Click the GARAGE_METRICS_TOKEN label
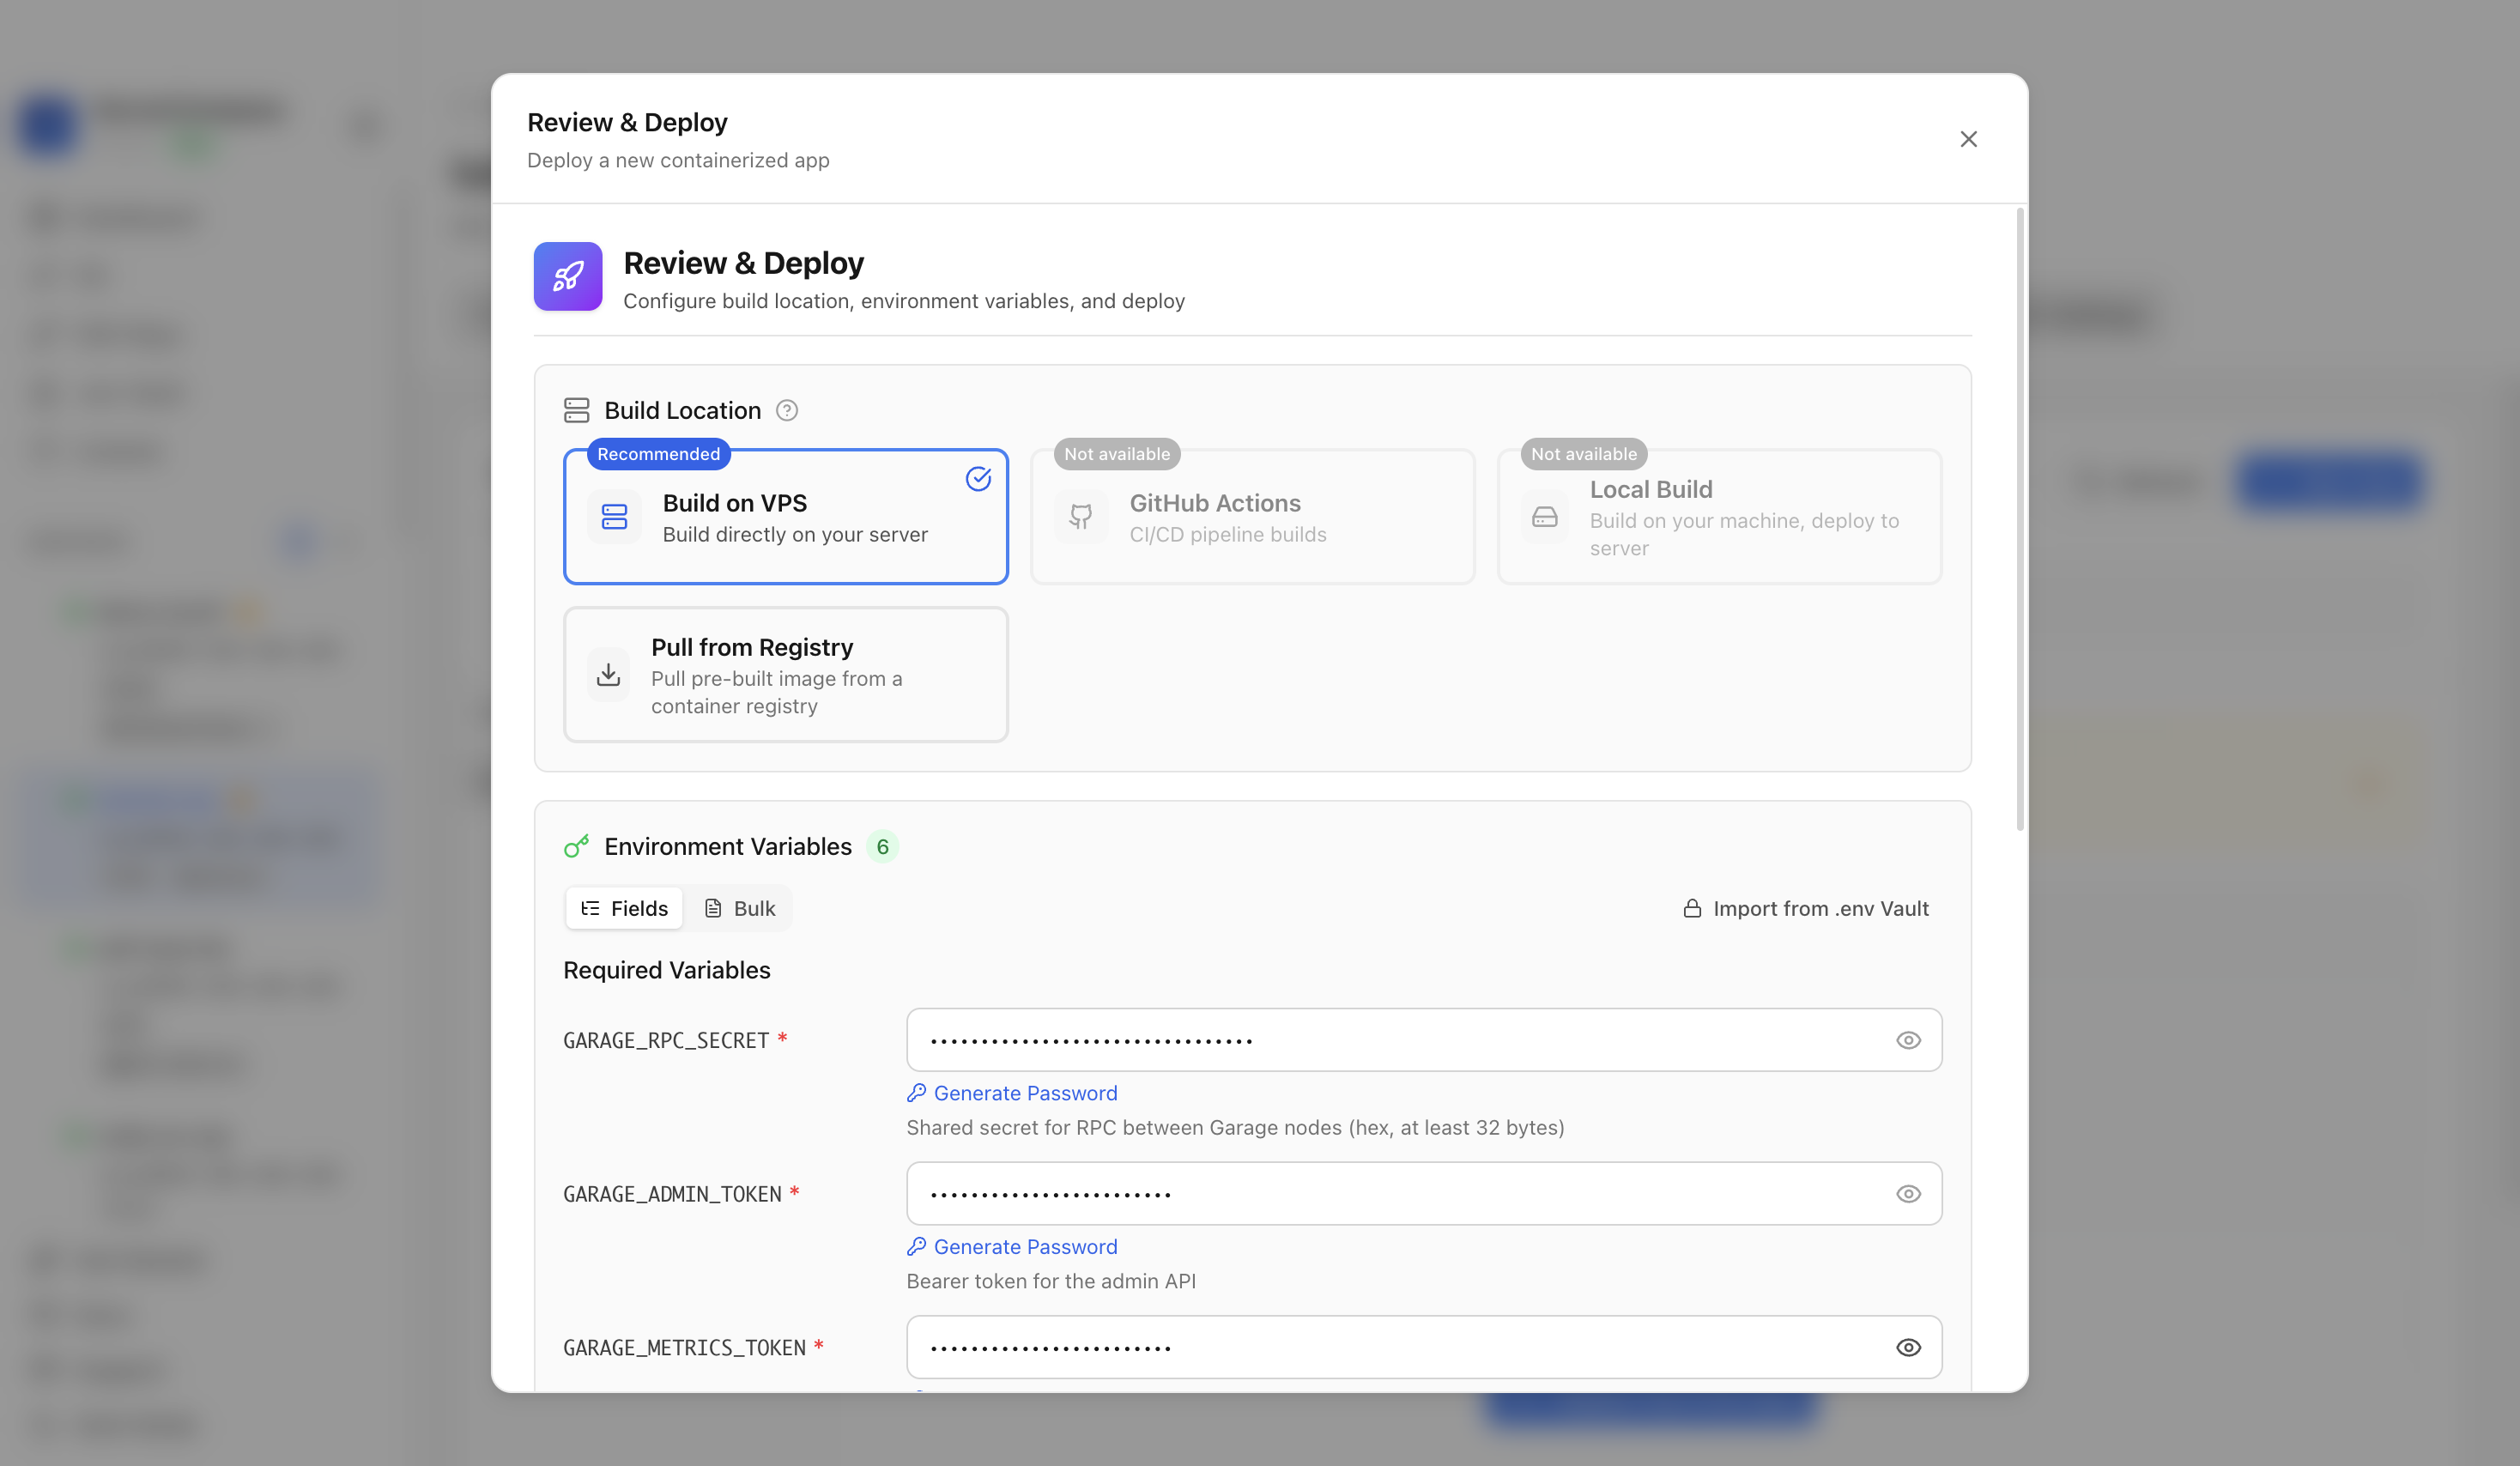 pyautogui.click(x=684, y=1347)
